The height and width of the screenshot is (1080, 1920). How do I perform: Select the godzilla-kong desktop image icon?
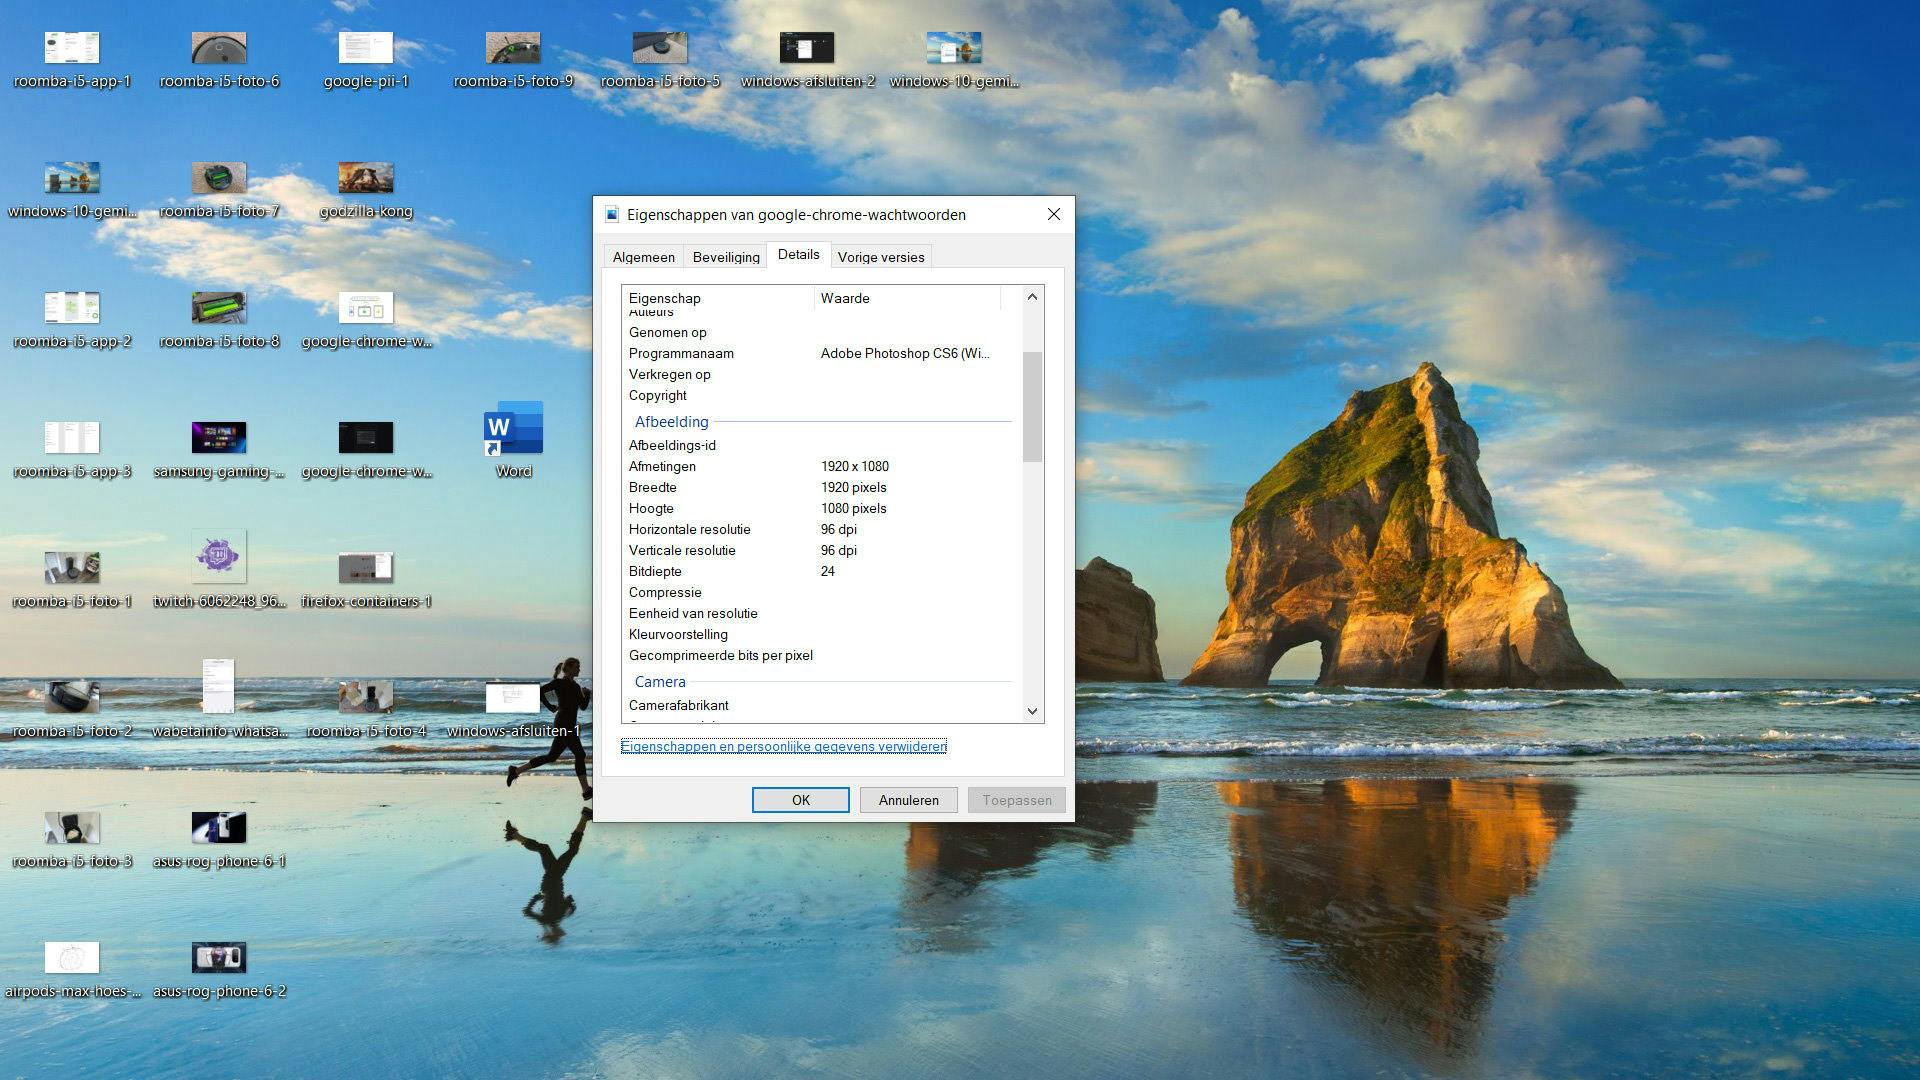[x=366, y=179]
